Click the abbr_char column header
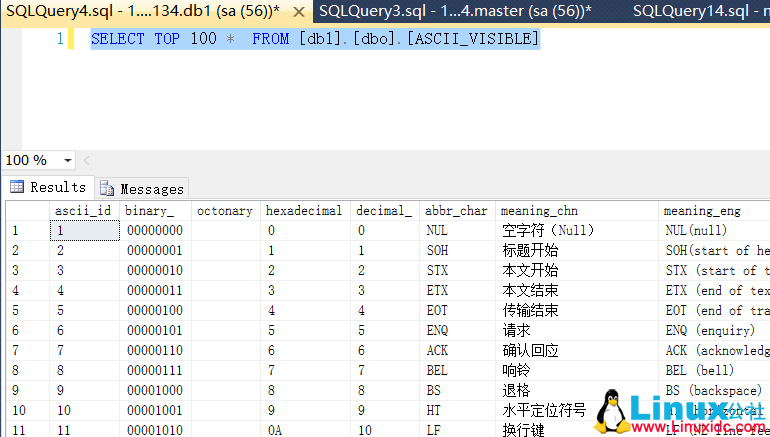The width and height of the screenshot is (770, 437). (x=457, y=211)
